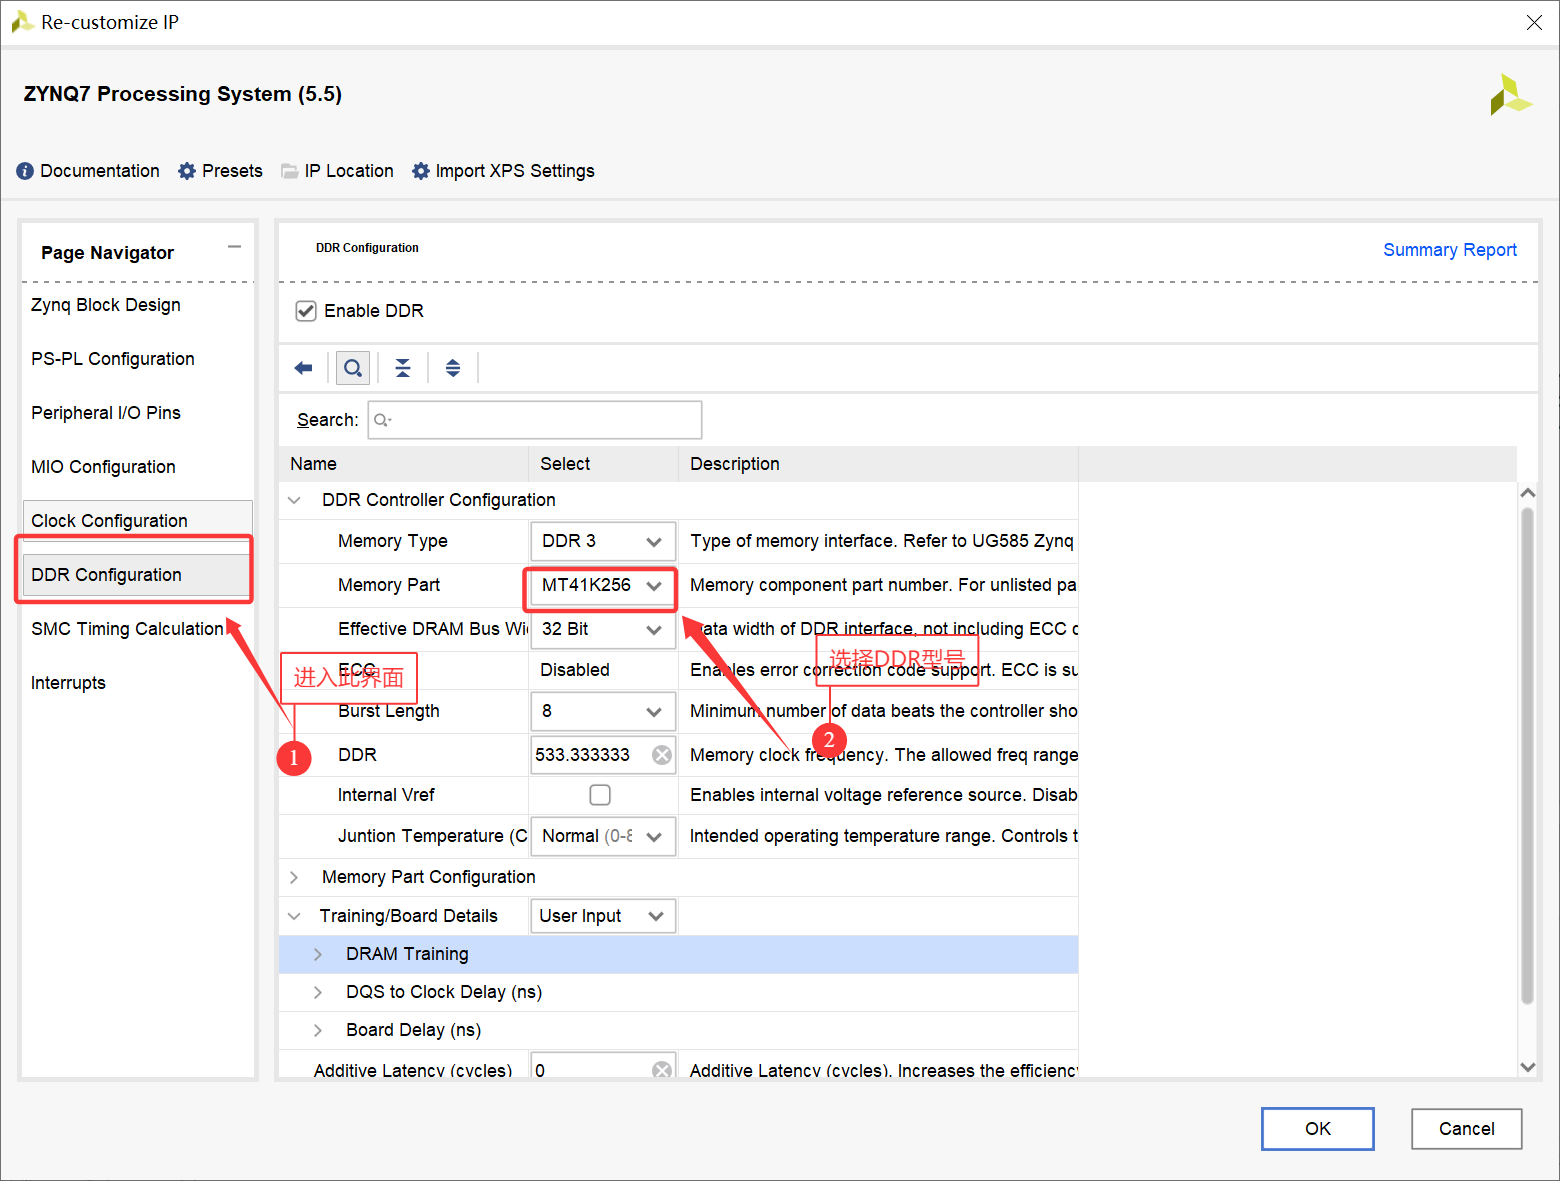
Task: Click the back arrow toolbar icon
Action: (303, 368)
